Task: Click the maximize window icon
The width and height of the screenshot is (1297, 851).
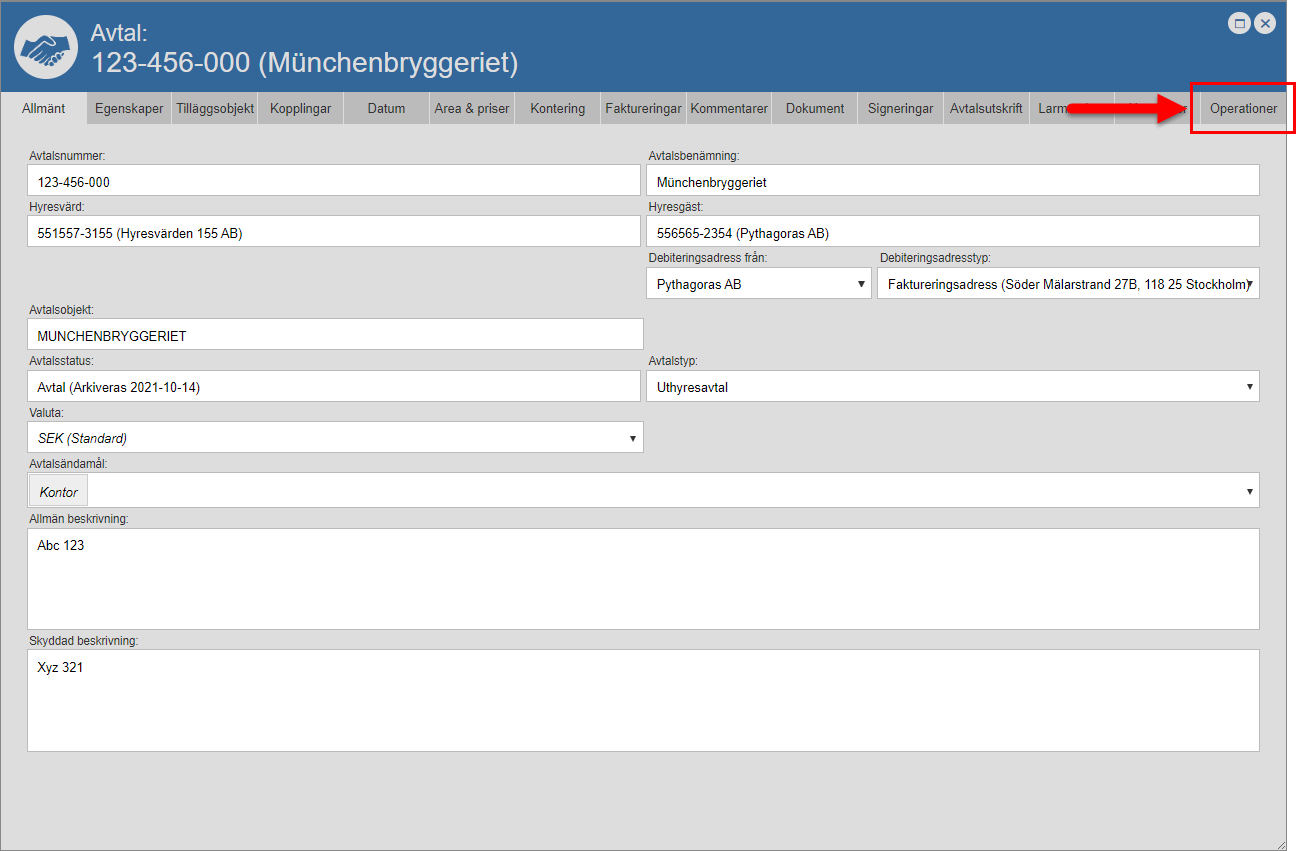Action: click(x=1240, y=23)
